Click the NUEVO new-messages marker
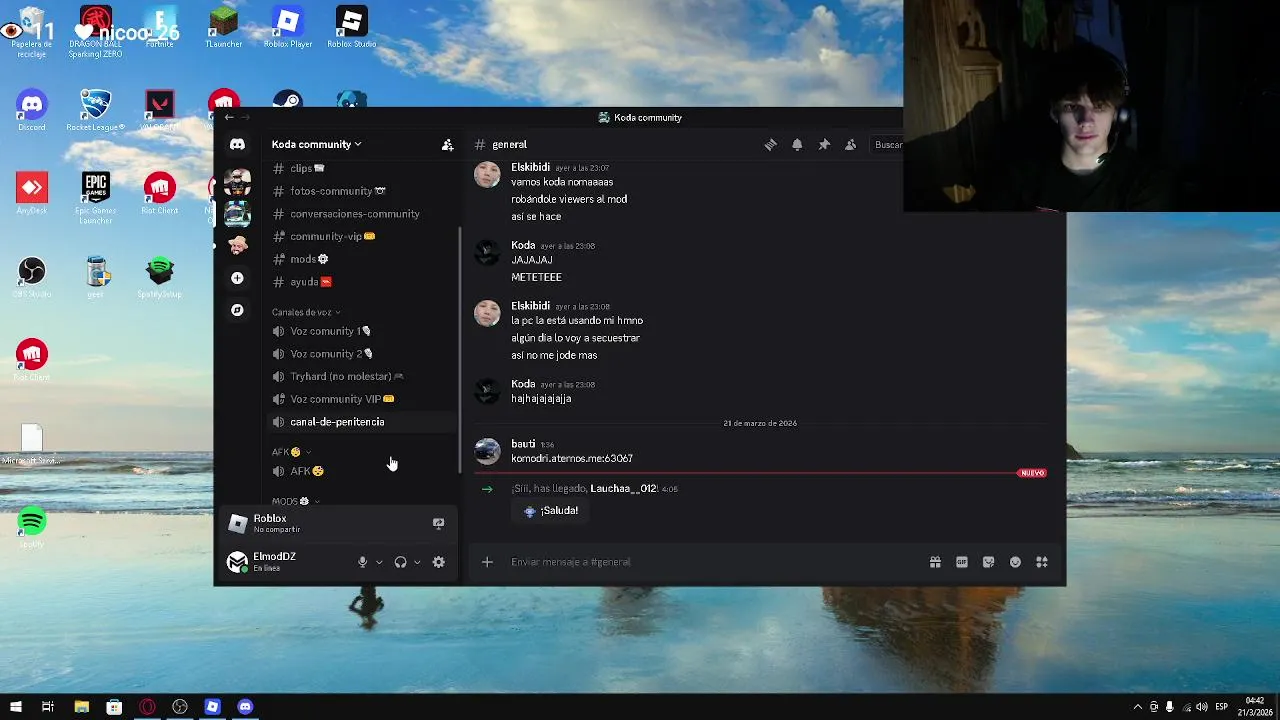Viewport: 1280px width, 720px height. click(x=1032, y=473)
